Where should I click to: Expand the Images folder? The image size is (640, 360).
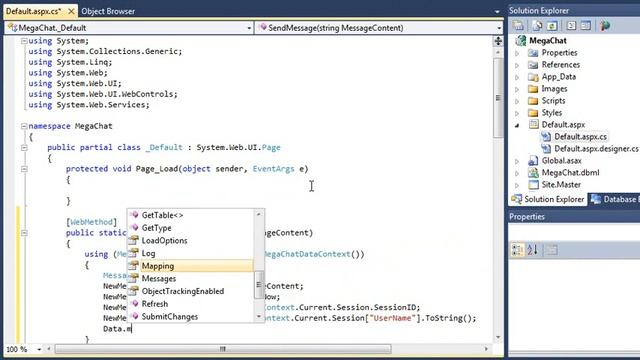click(x=517, y=89)
